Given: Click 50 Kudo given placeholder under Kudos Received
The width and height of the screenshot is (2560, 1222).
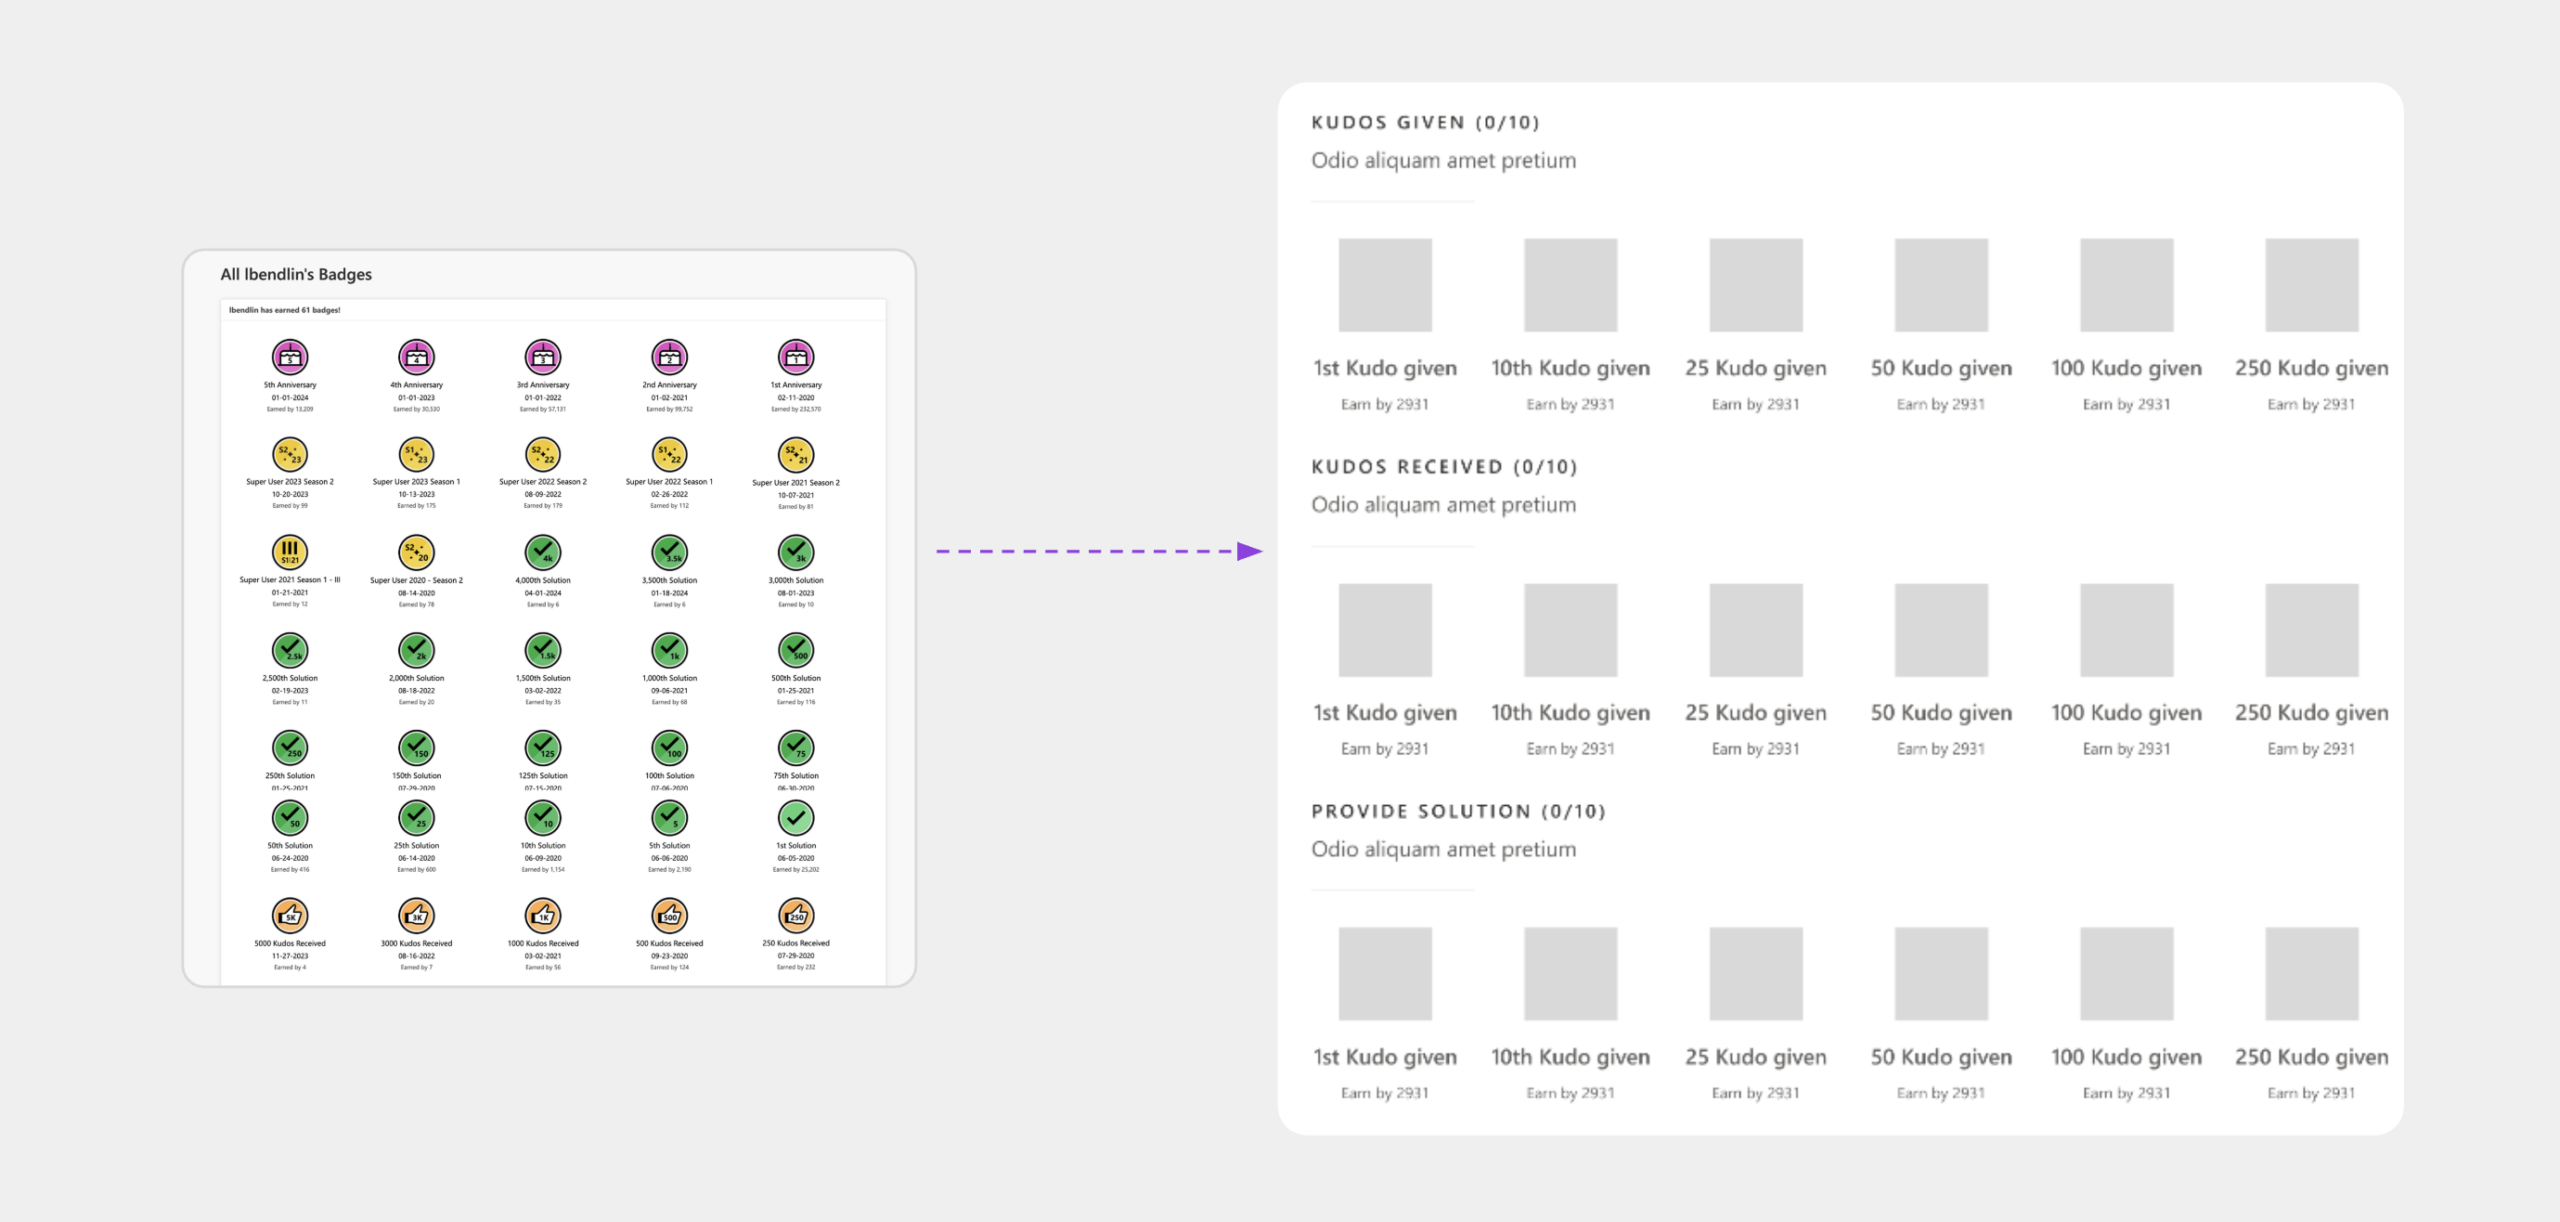Looking at the screenshot, I should [1941, 630].
